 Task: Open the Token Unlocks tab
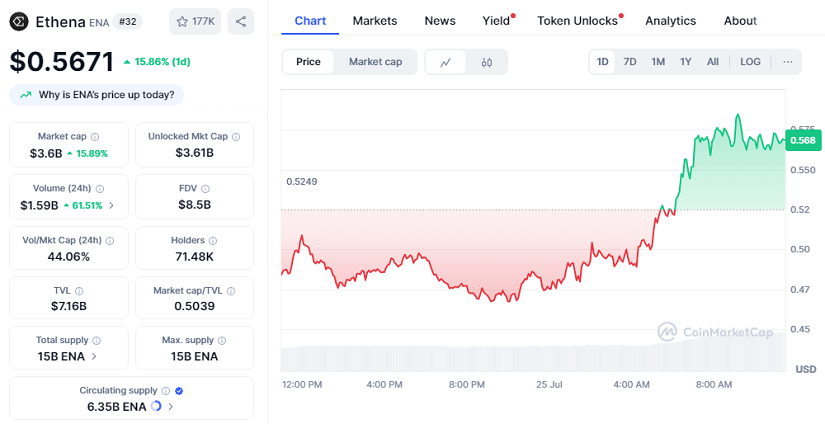pyautogui.click(x=577, y=21)
